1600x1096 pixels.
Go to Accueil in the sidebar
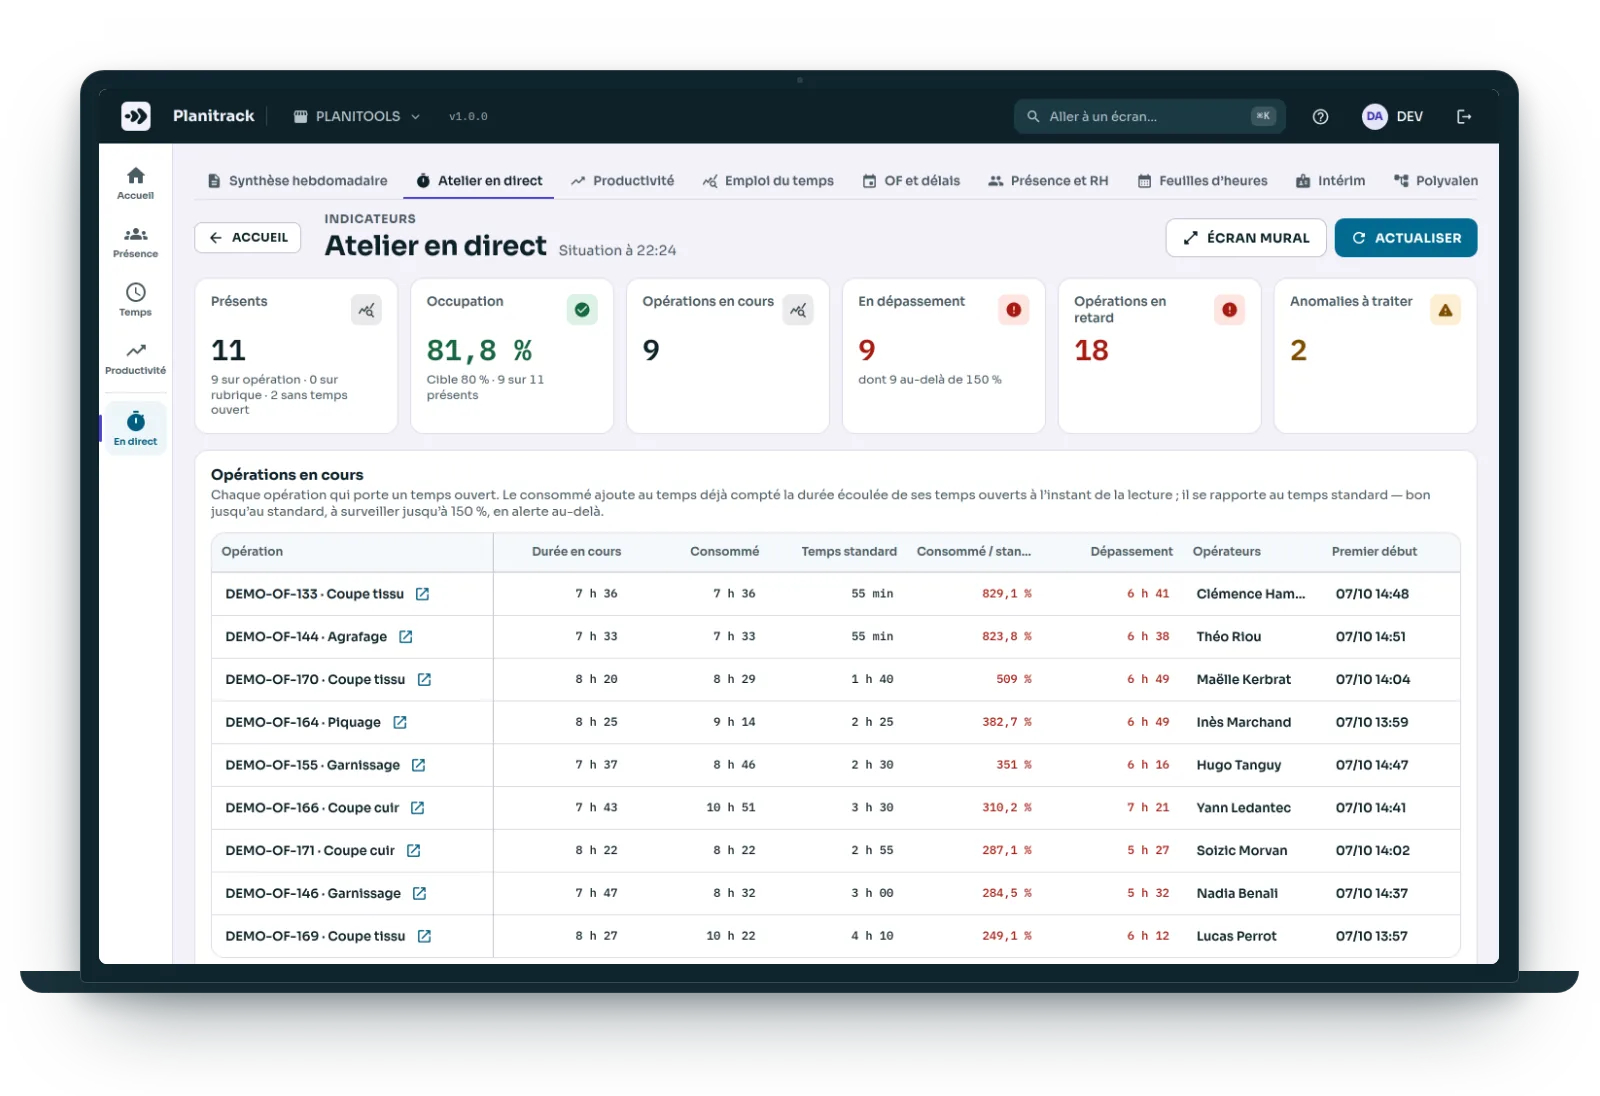click(136, 184)
